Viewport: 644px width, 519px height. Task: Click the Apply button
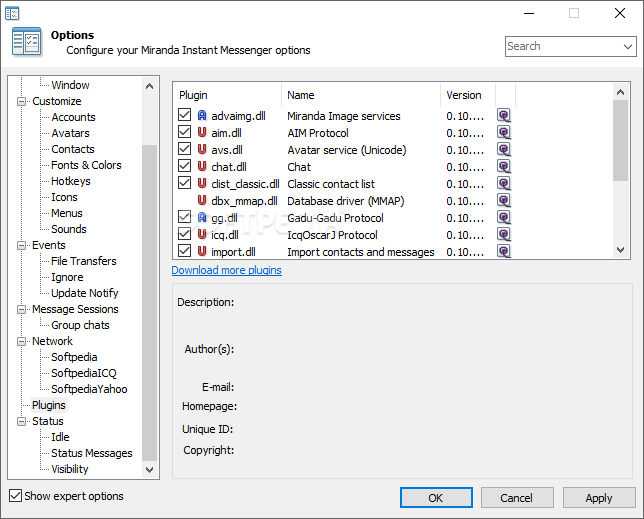pyautogui.click(x=599, y=498)
